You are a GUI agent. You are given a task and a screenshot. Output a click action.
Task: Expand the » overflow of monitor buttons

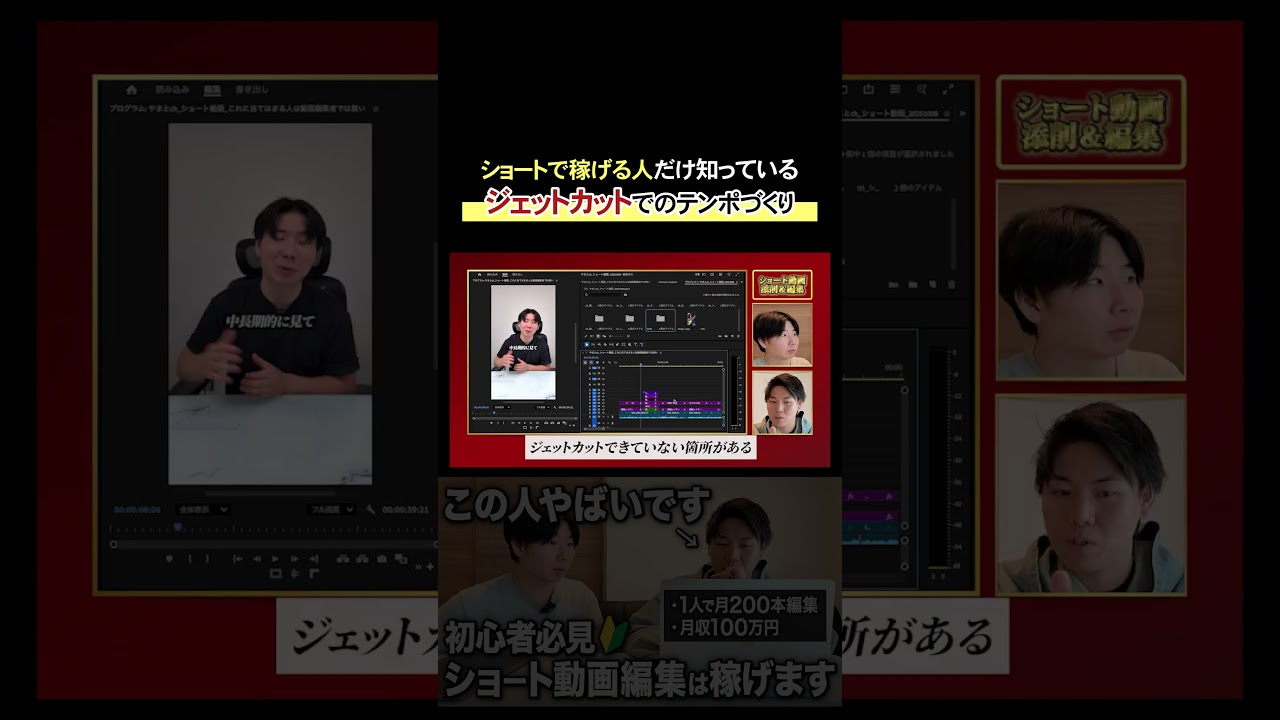click(418, 567)
